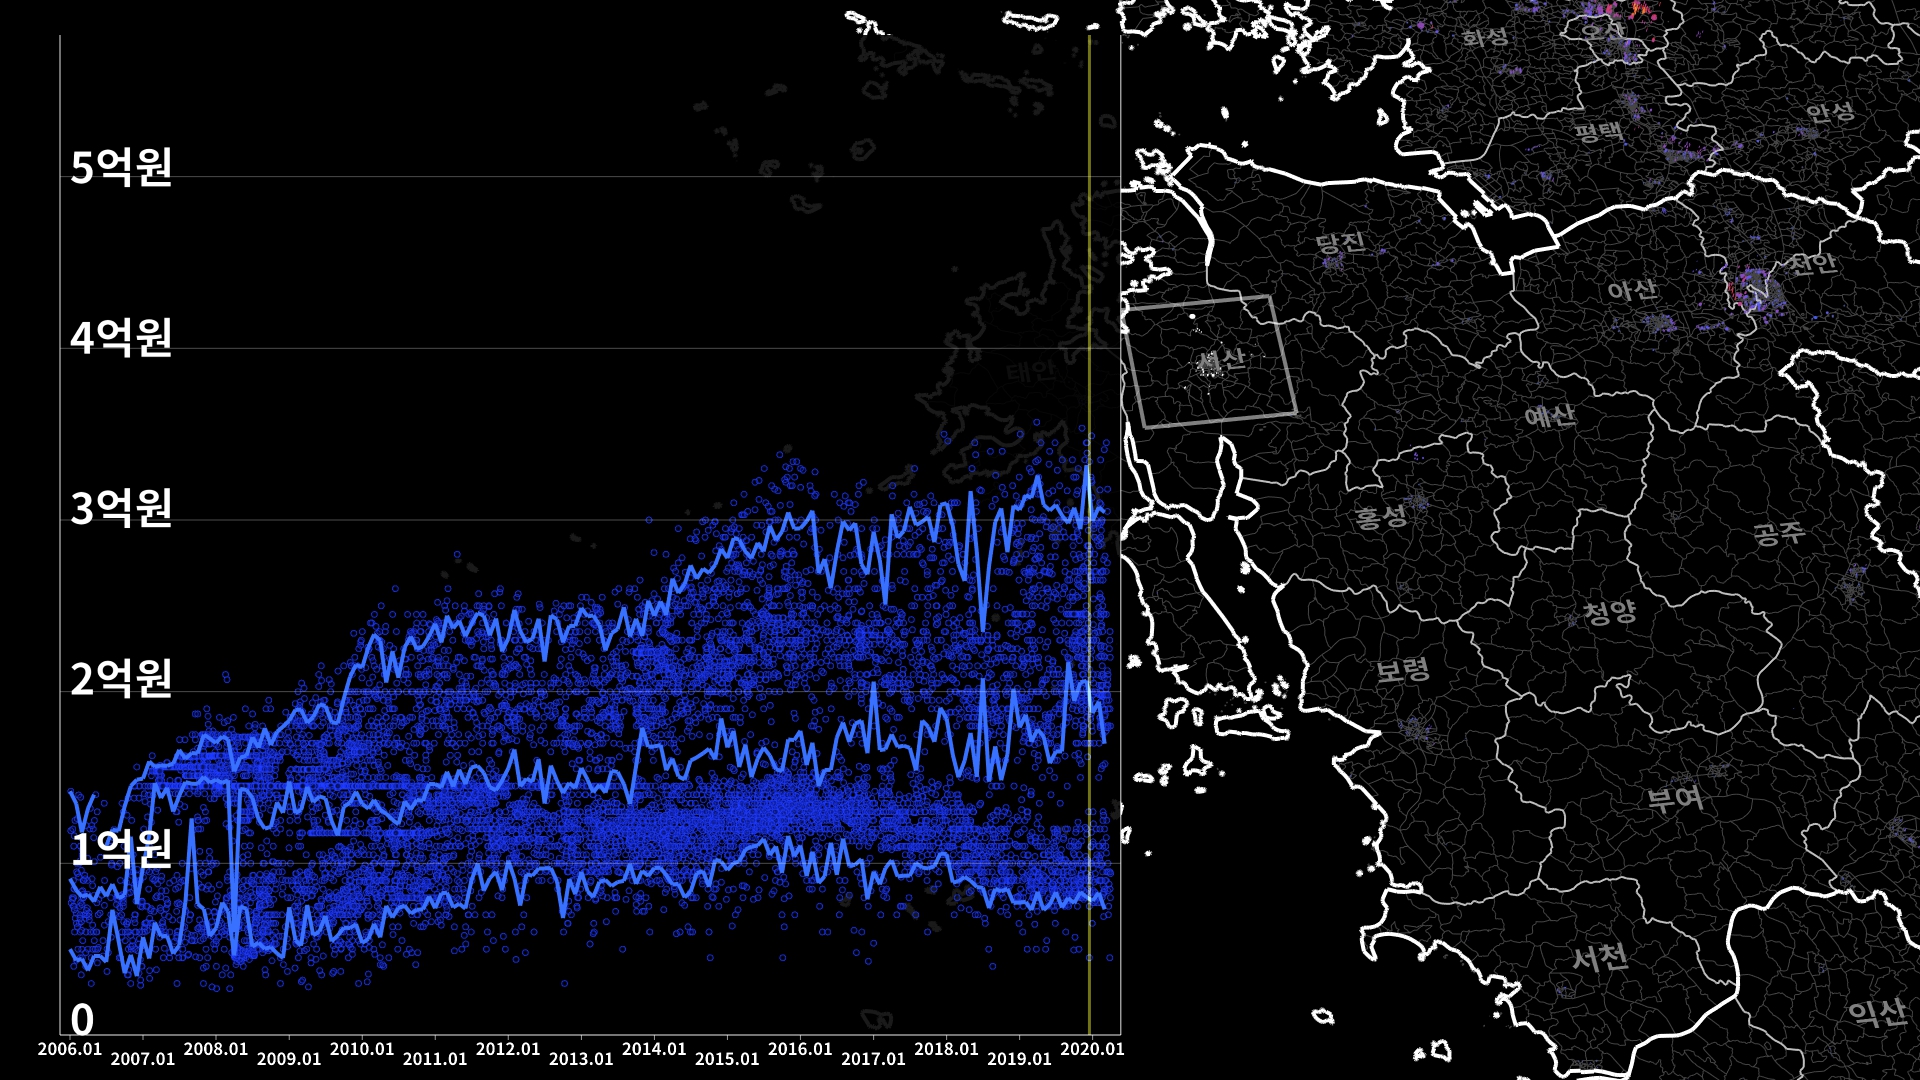Click the 보령 city label
The image size is (1920, 1080).
coord(1403,671)
